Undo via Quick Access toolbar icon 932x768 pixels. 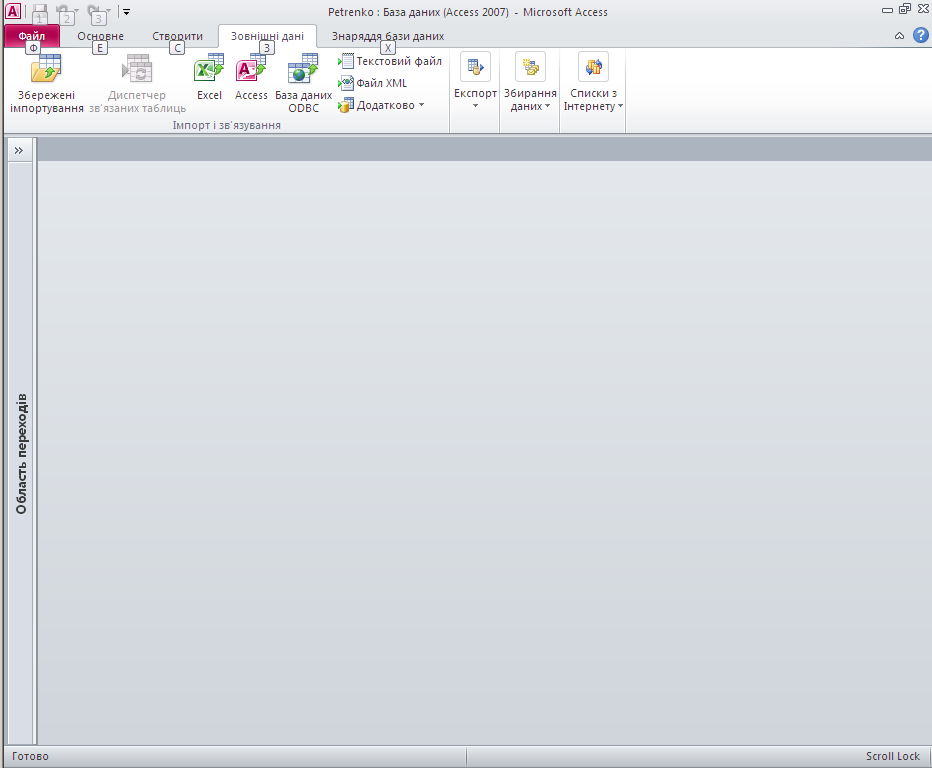(63, 11)
